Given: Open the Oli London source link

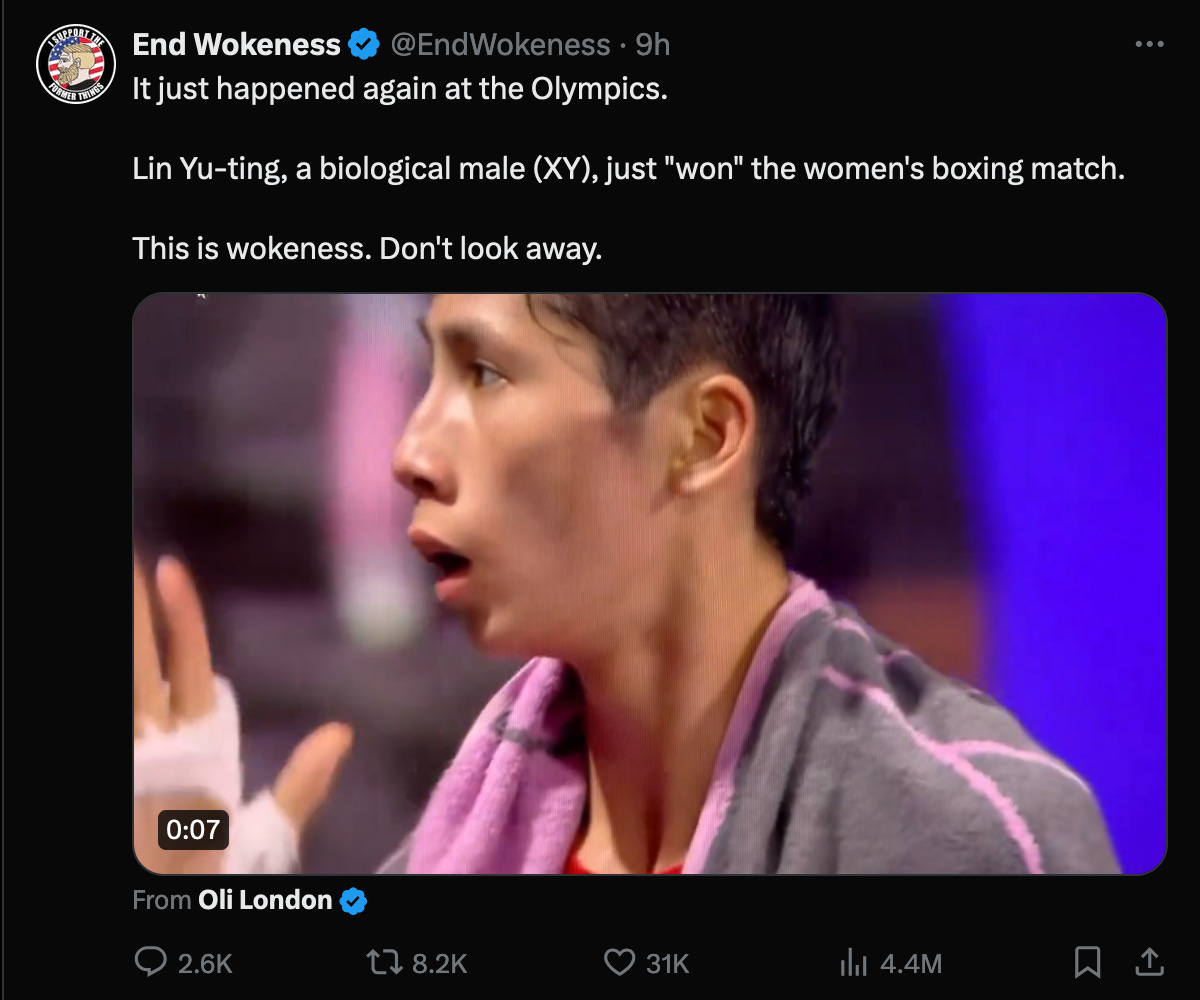Looking at the screenshot, I should coord(265,900).
